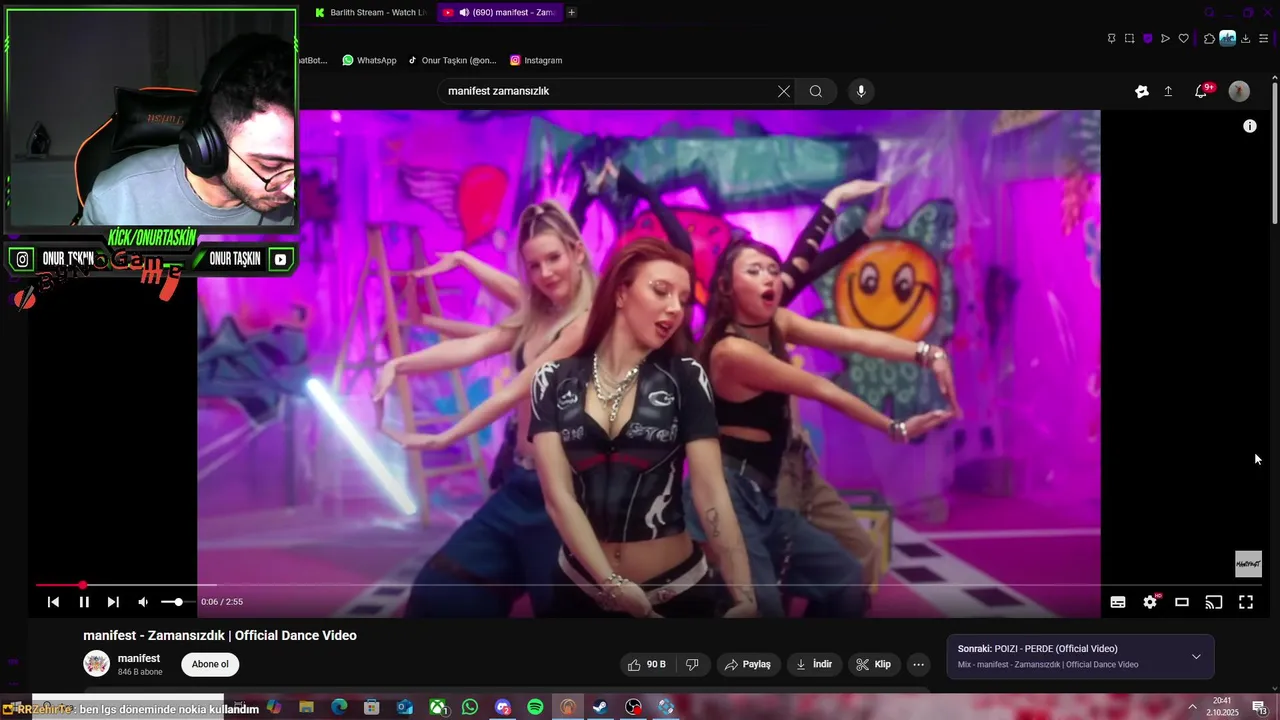The height and width of the screenshot is (720, 1280).
Task: Open a new browser tab with the plus
Action: point(571,12)
